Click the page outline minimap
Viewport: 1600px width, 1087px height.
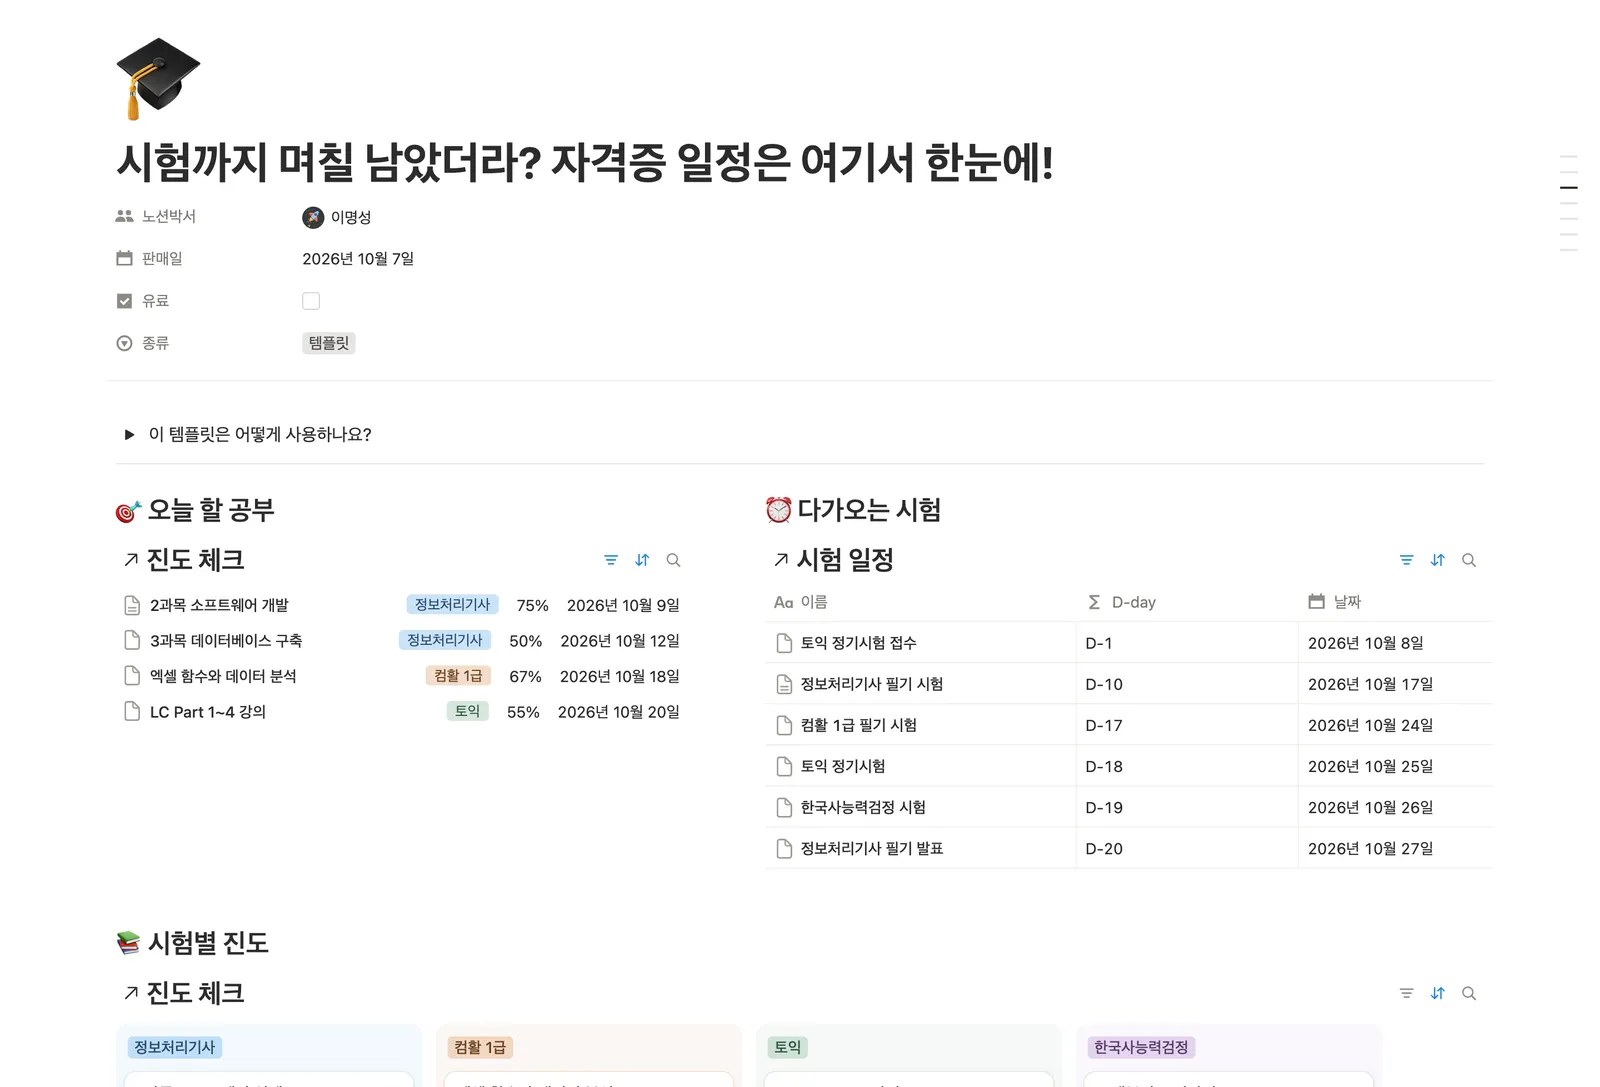1569,203
